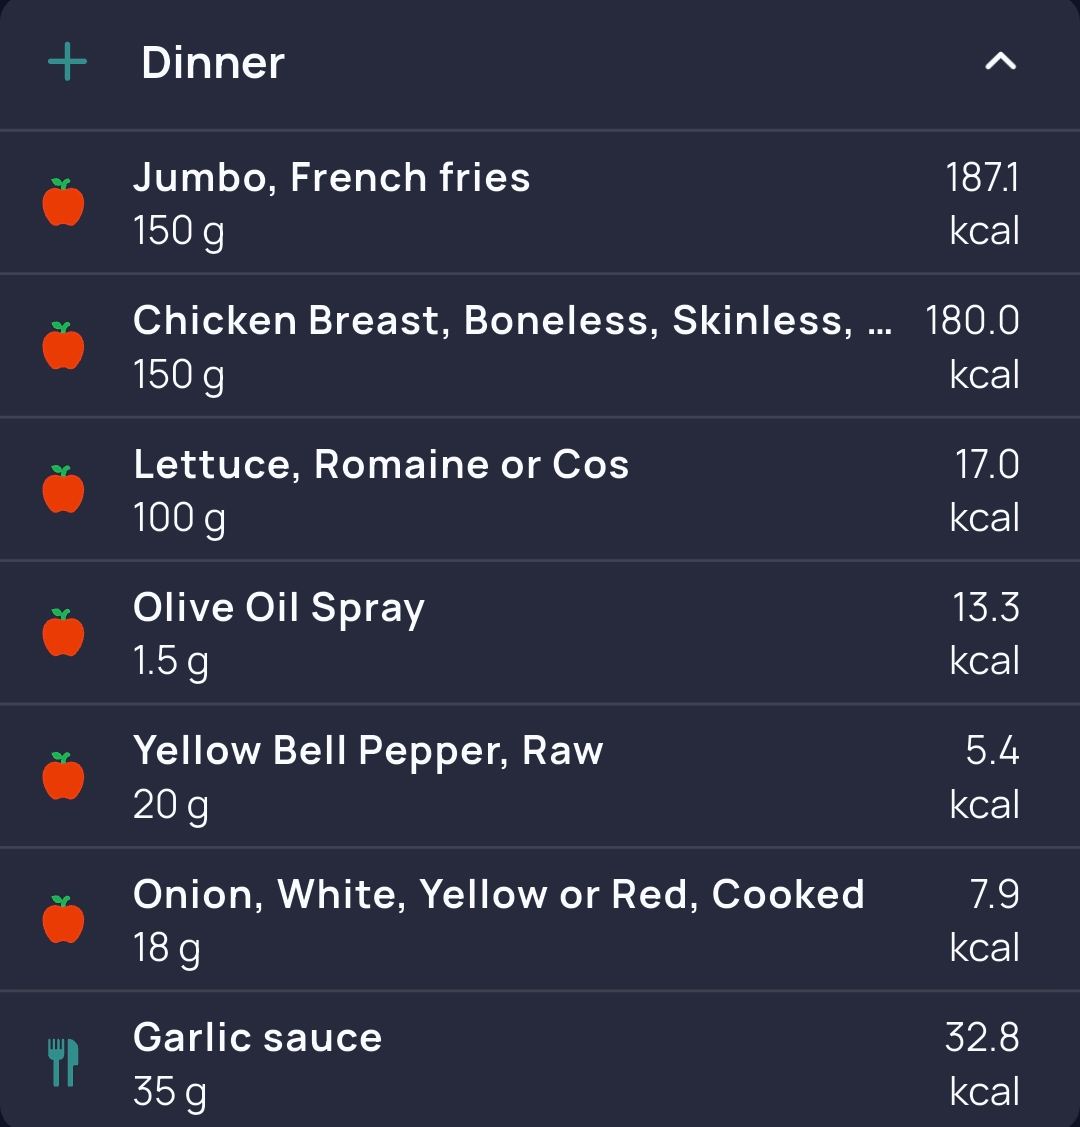Open the Garlic sauce entry

point(540,1059)
